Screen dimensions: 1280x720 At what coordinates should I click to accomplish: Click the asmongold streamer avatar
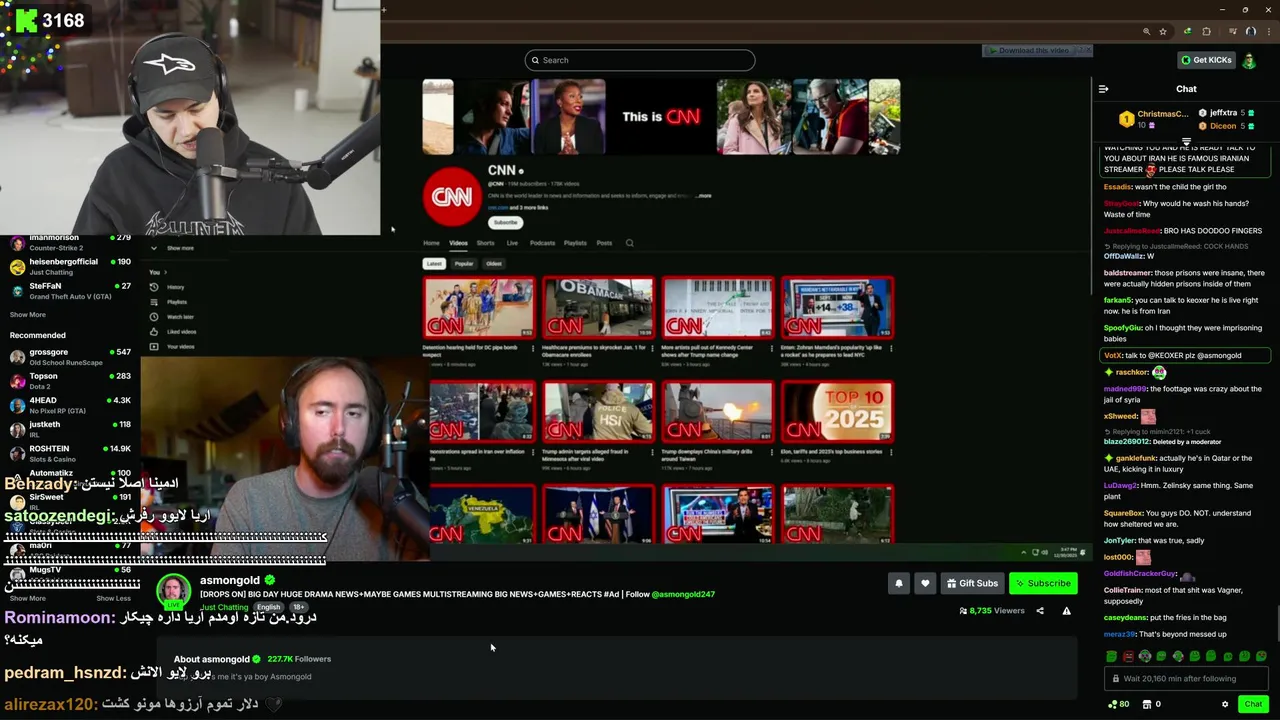pos(173,589)
